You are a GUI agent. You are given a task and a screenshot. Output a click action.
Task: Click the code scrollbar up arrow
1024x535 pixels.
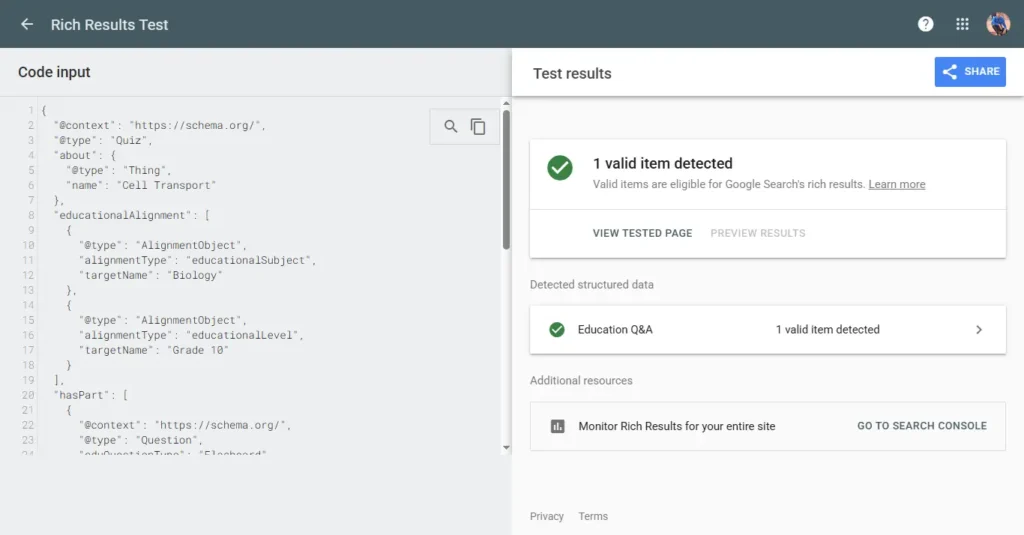506,104
